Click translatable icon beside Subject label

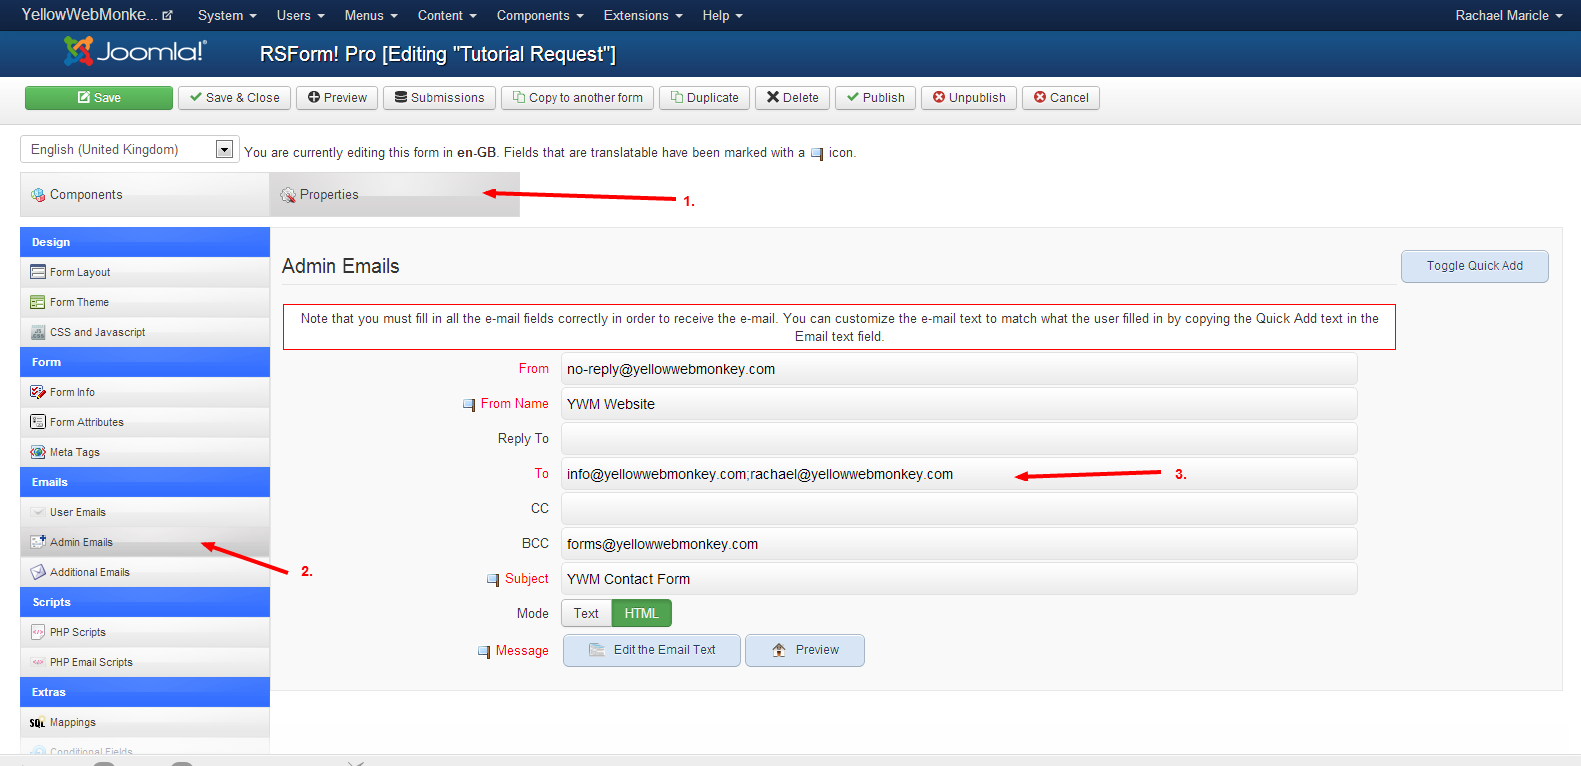[493, 580]
